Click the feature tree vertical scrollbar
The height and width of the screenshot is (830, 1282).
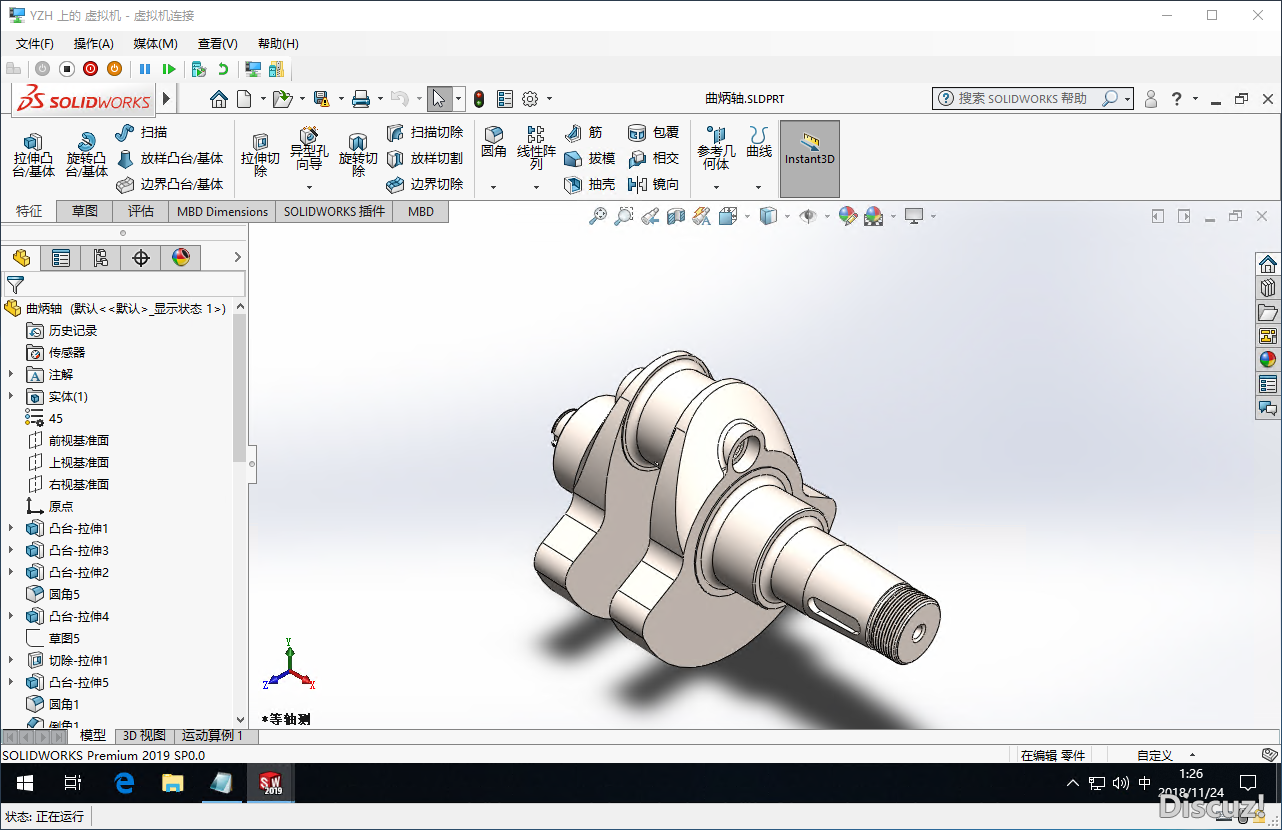click(240, 389)
